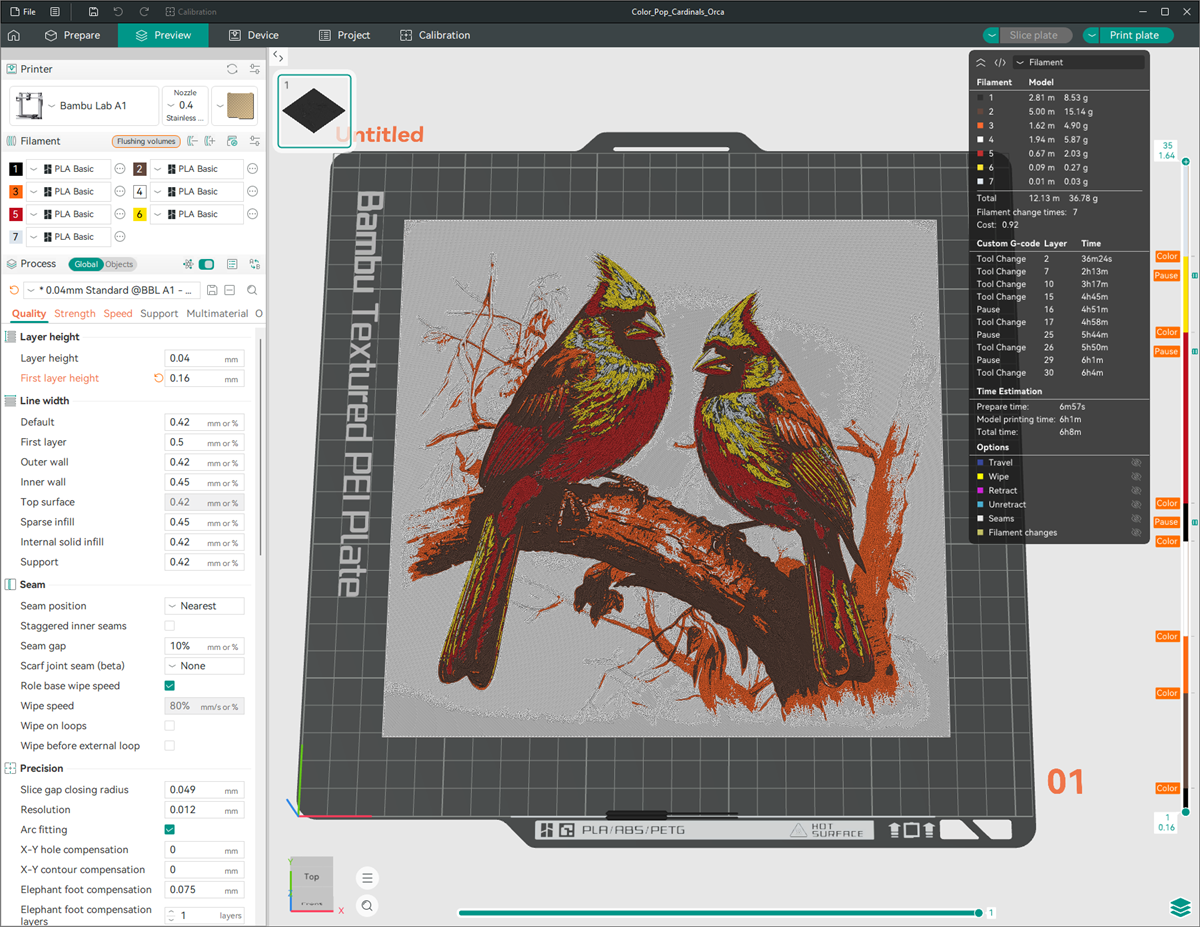Open options for filament 1 ellipsis
Screen dimensions: 1200x927
(x=120, y=169)
